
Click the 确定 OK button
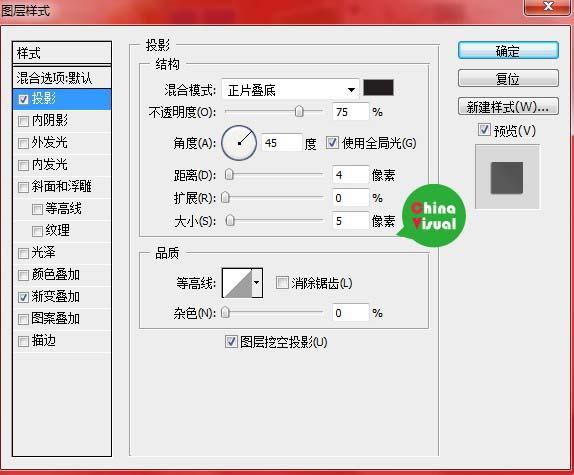coord(508,51)
